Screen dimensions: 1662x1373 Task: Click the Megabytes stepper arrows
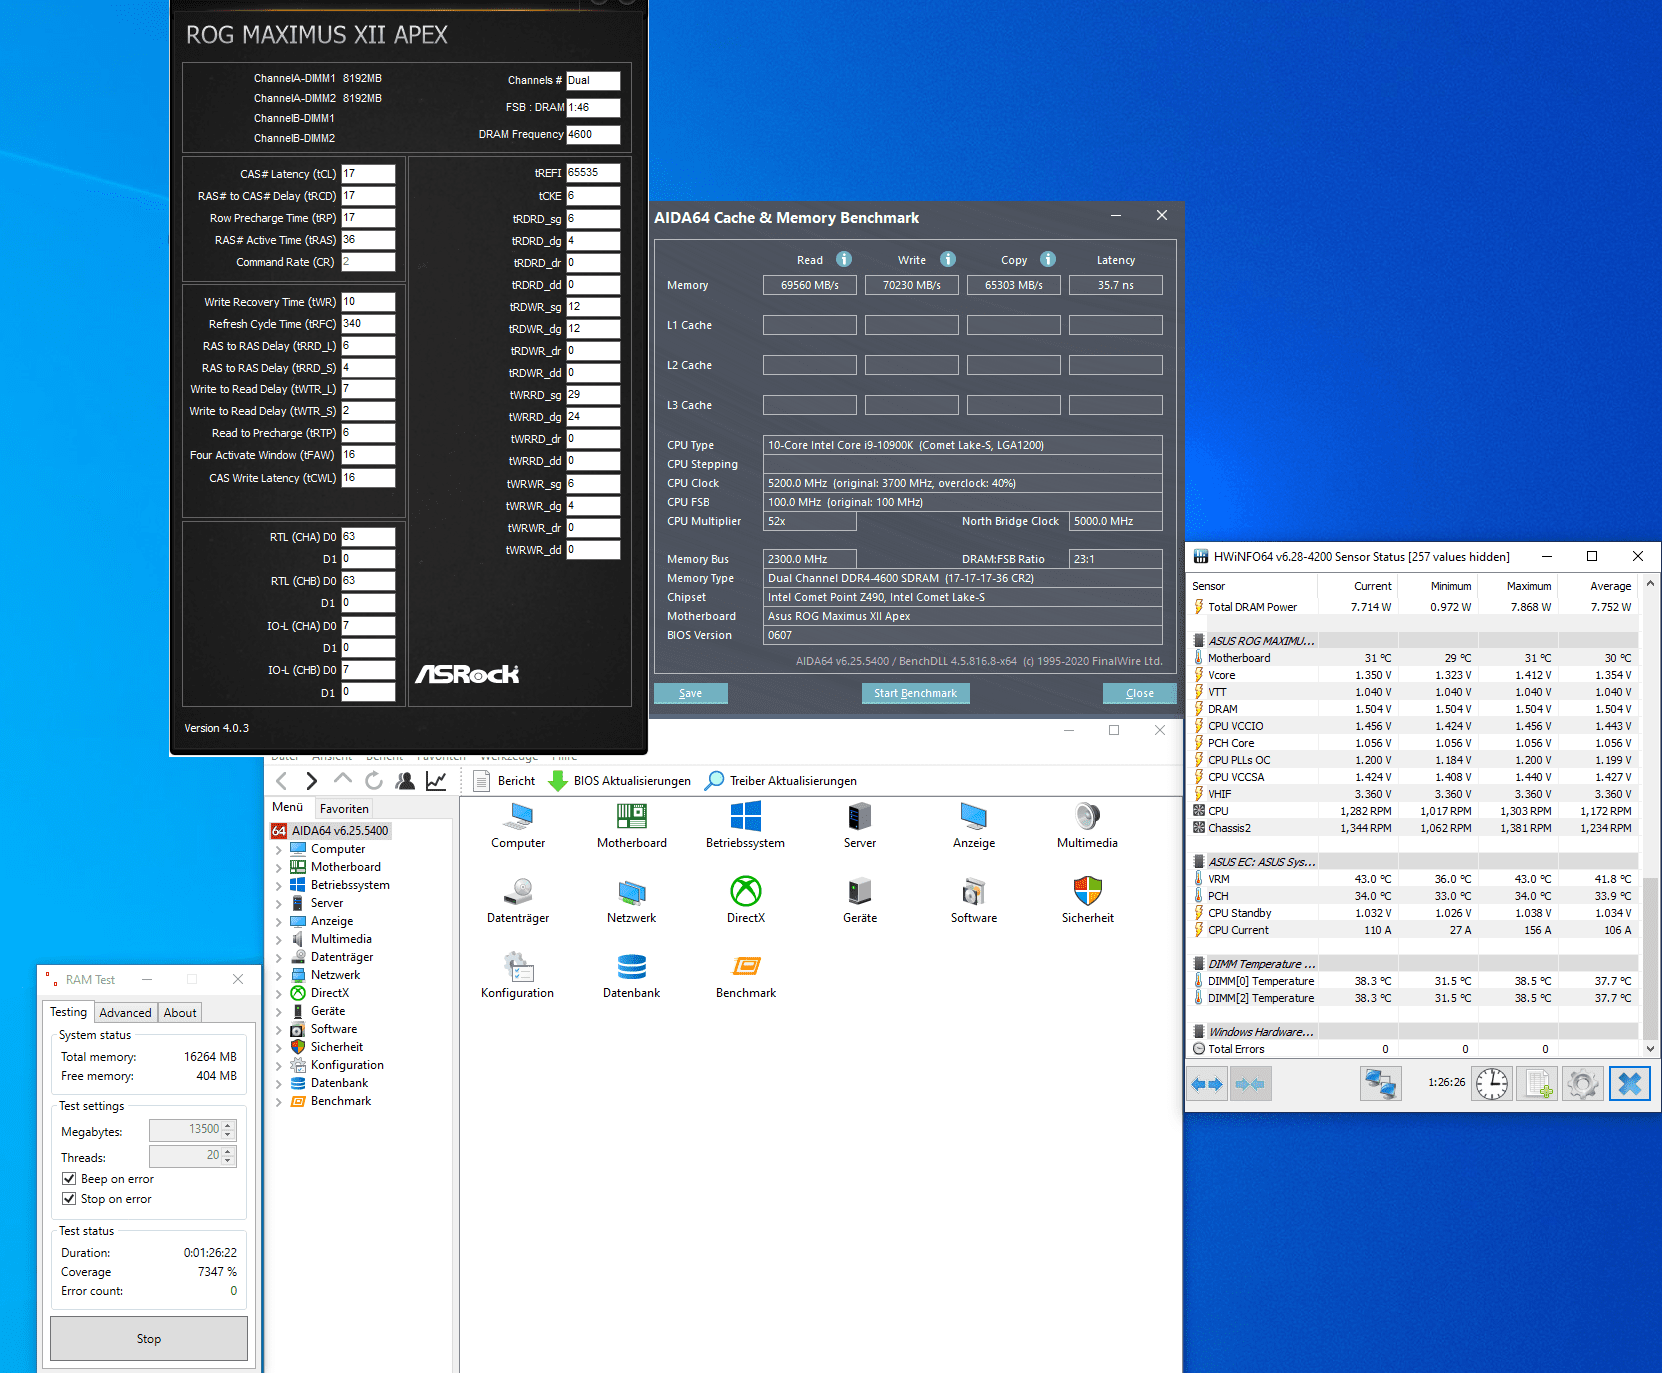pos(228,1130)
